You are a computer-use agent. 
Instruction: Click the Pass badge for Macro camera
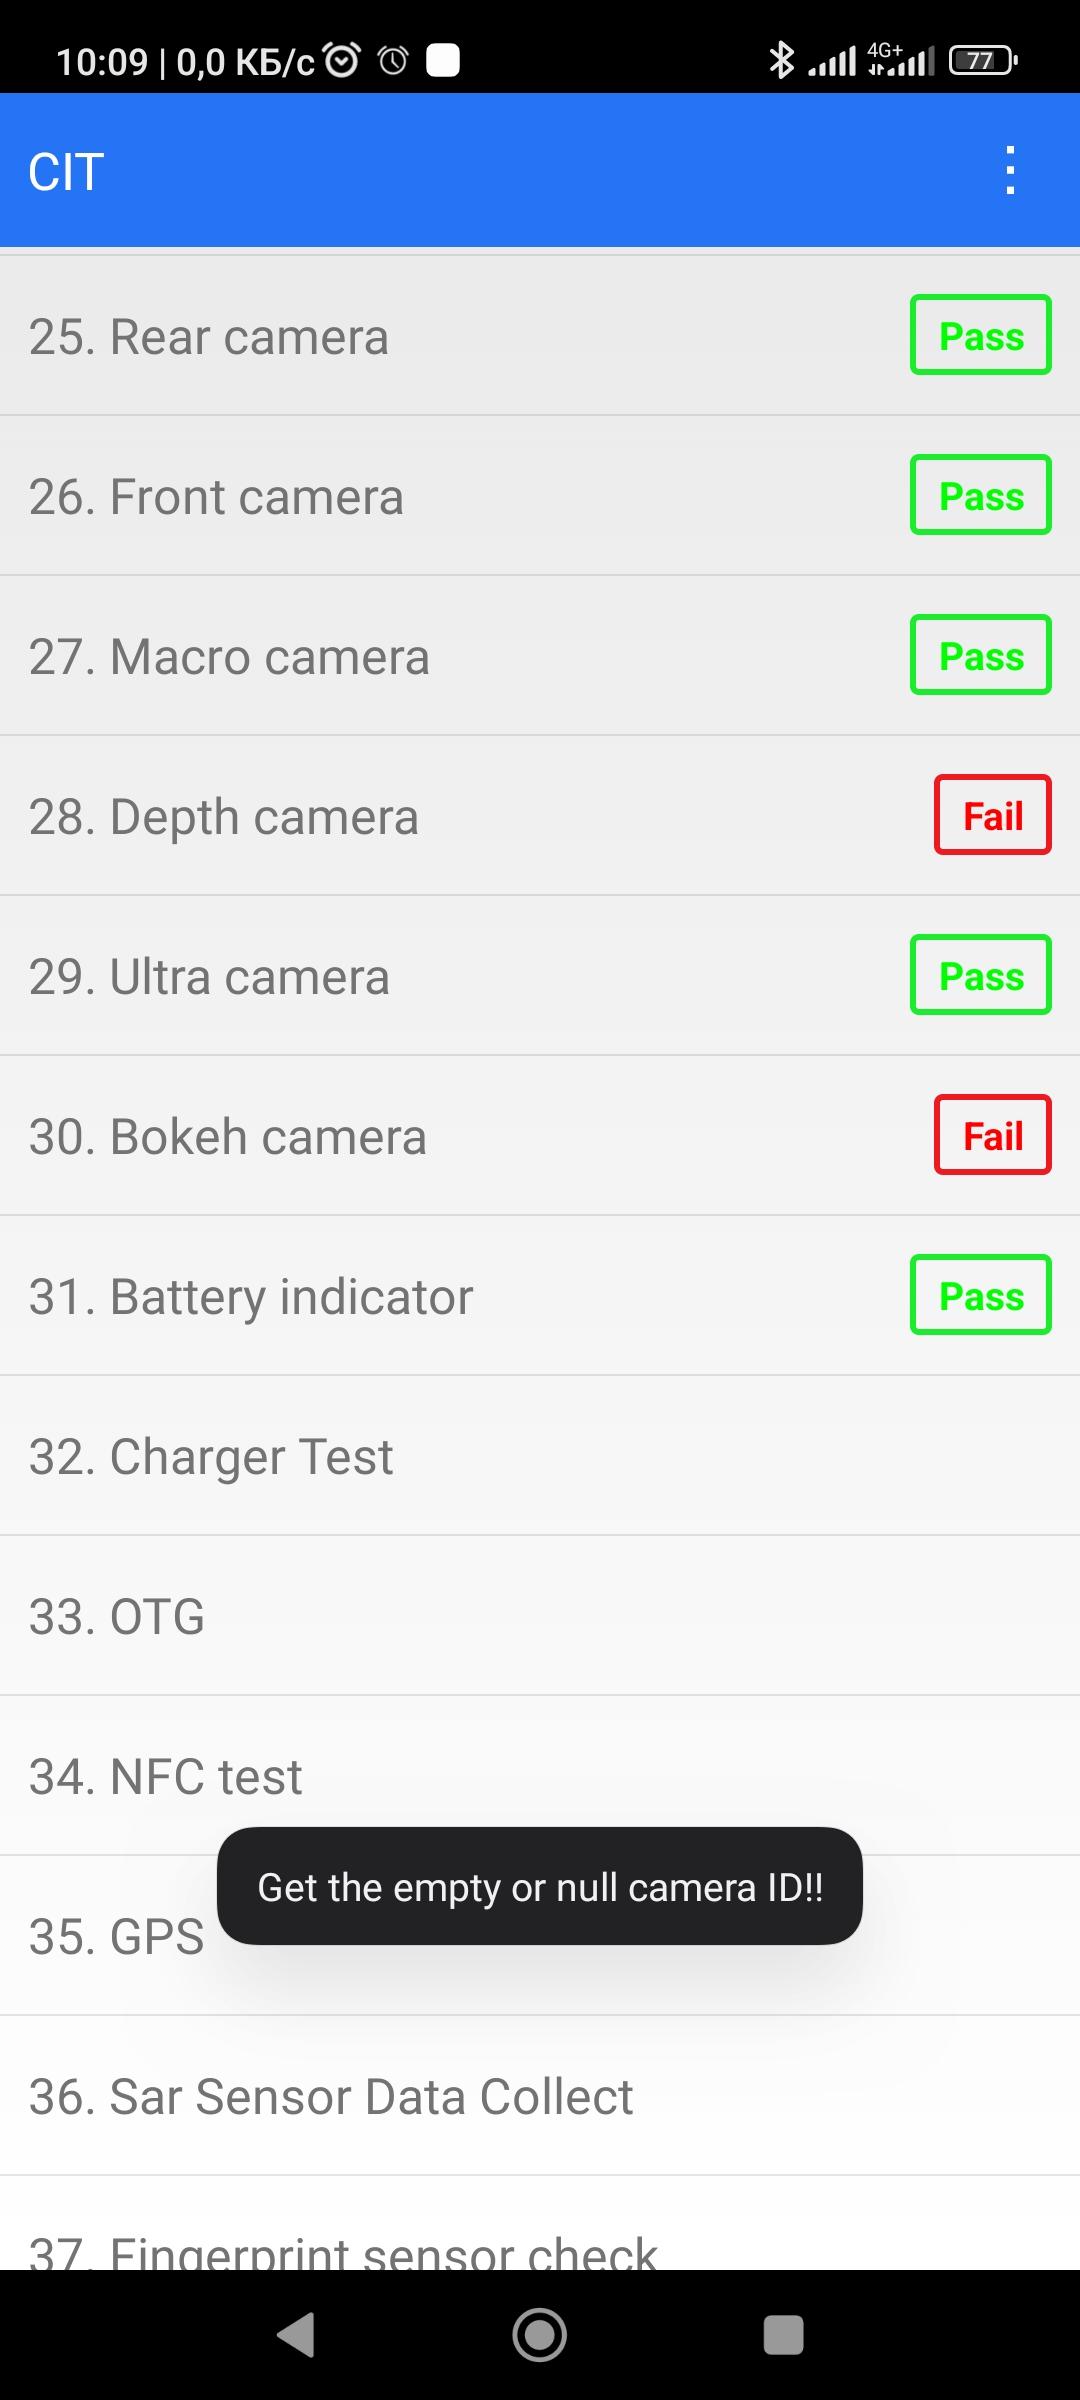click(x=980, y=656)
